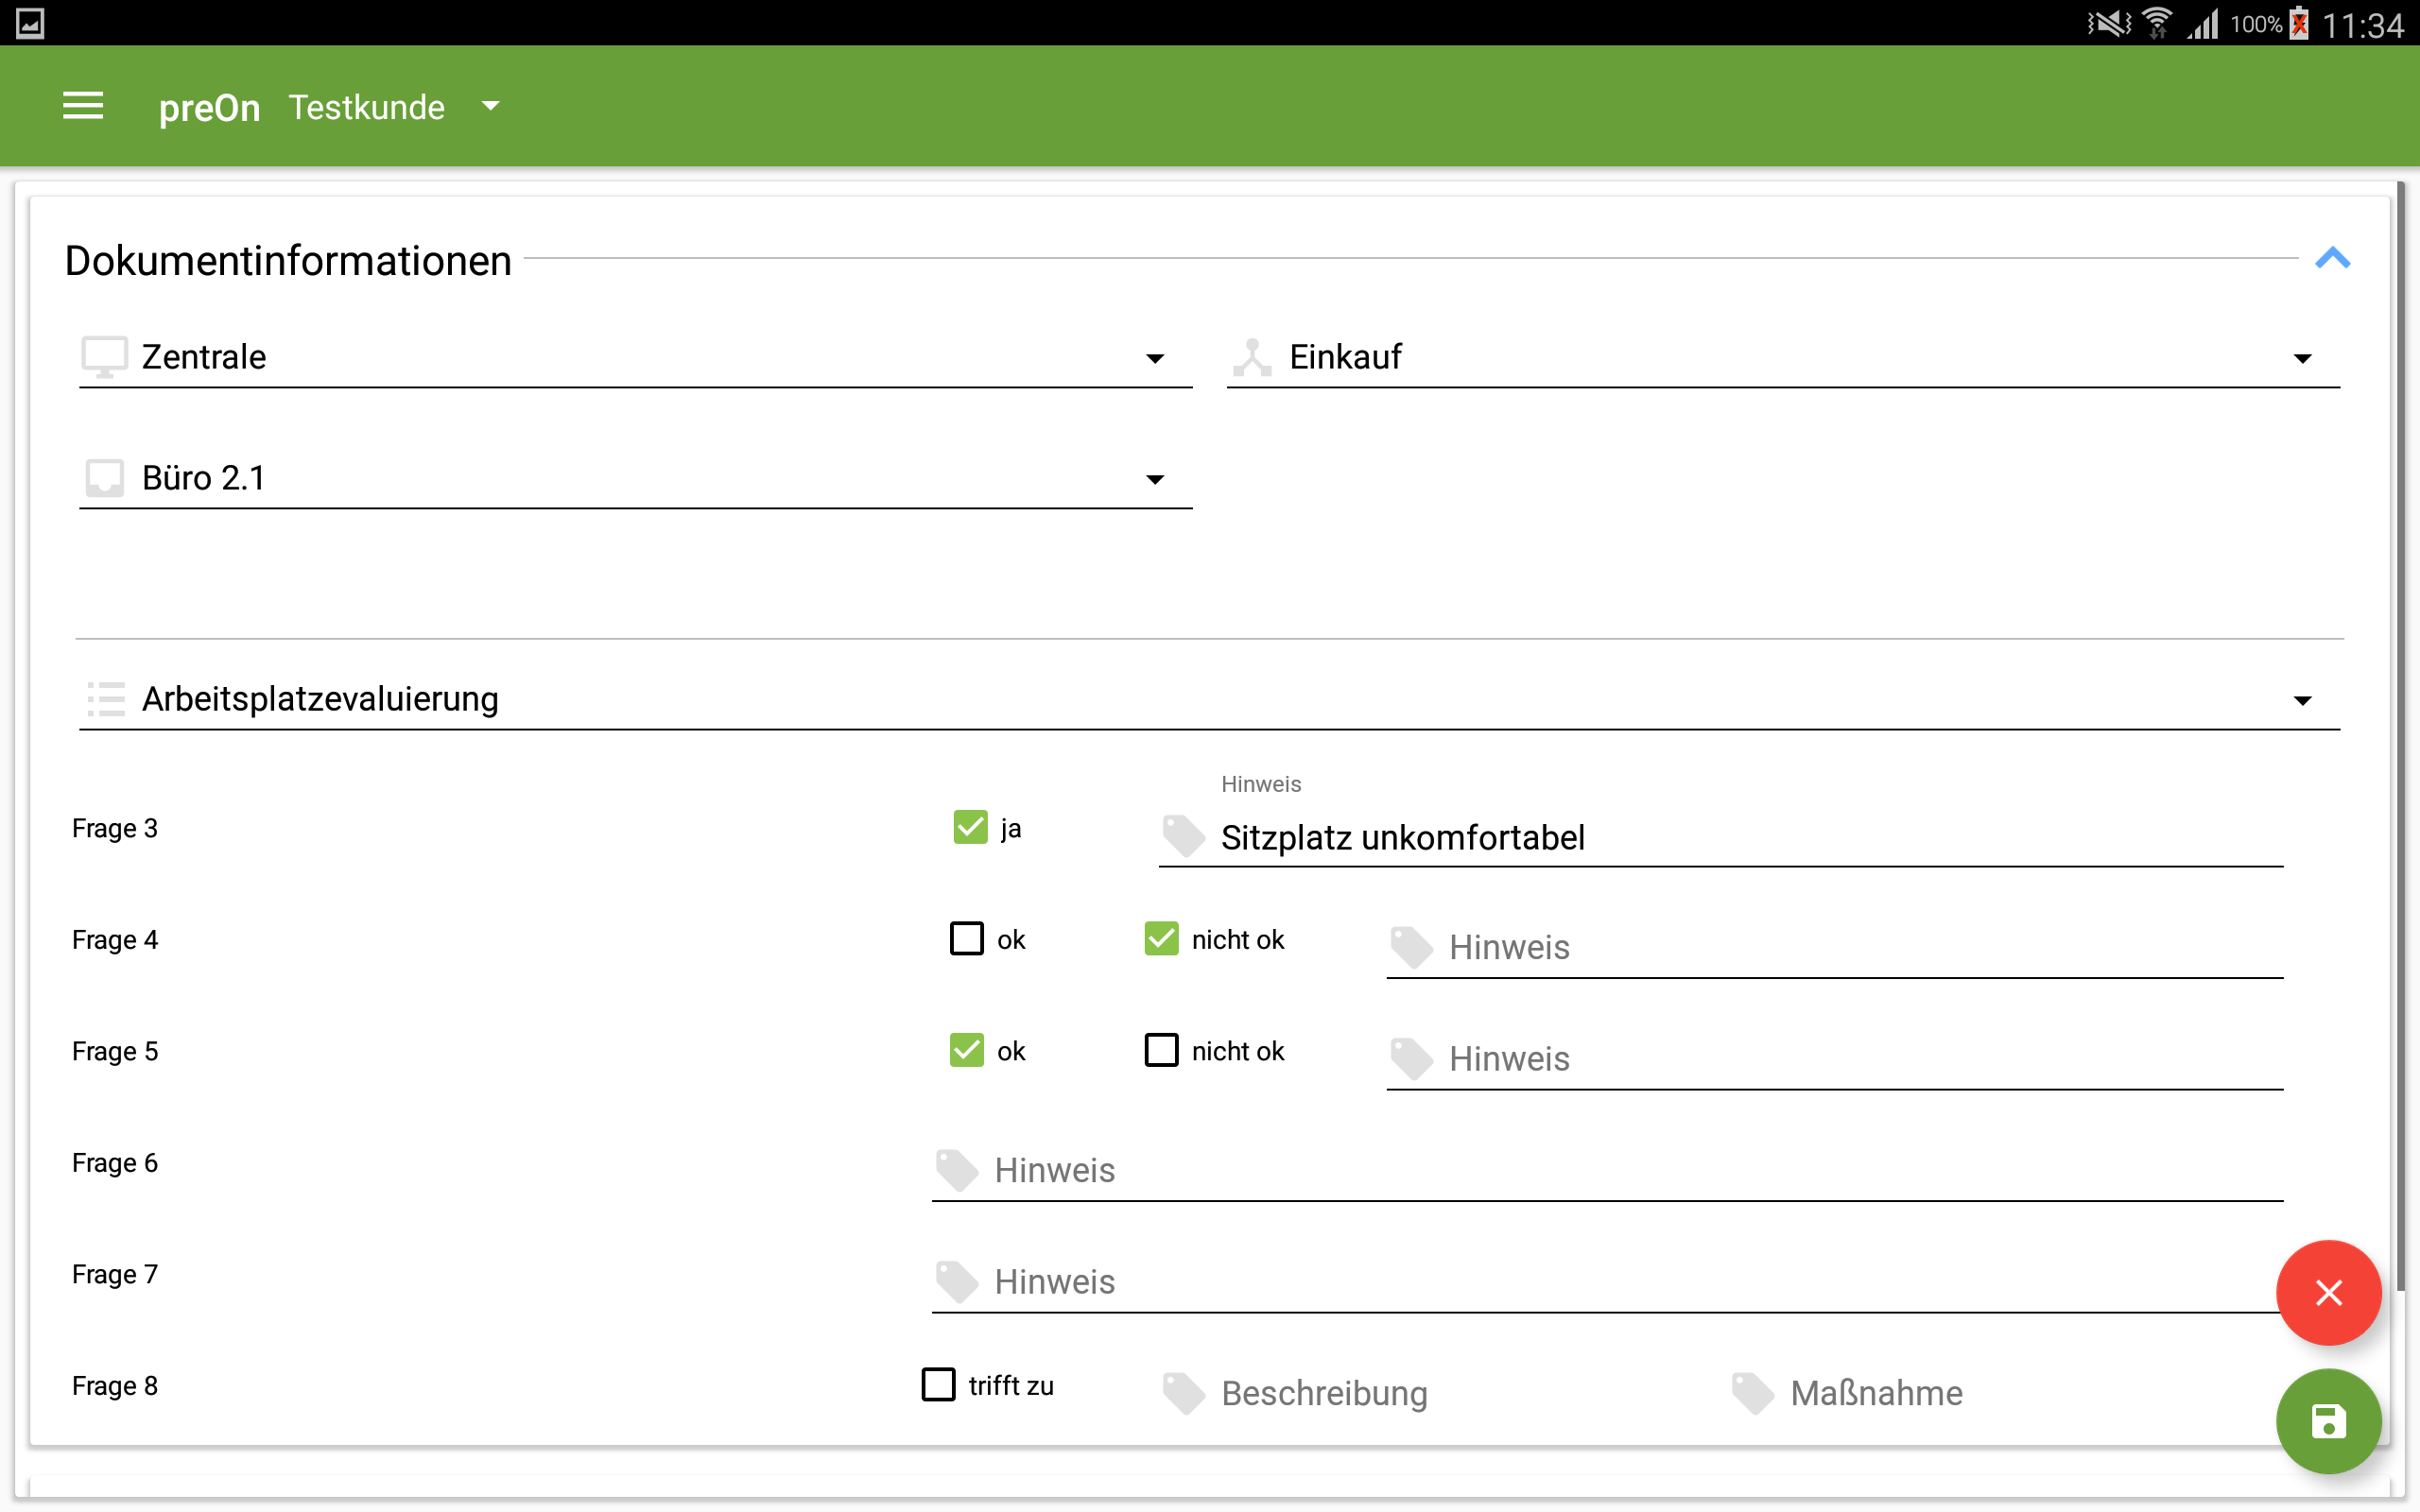
Task: Open the hamburger navigation menu
Action: pos(83,106)
